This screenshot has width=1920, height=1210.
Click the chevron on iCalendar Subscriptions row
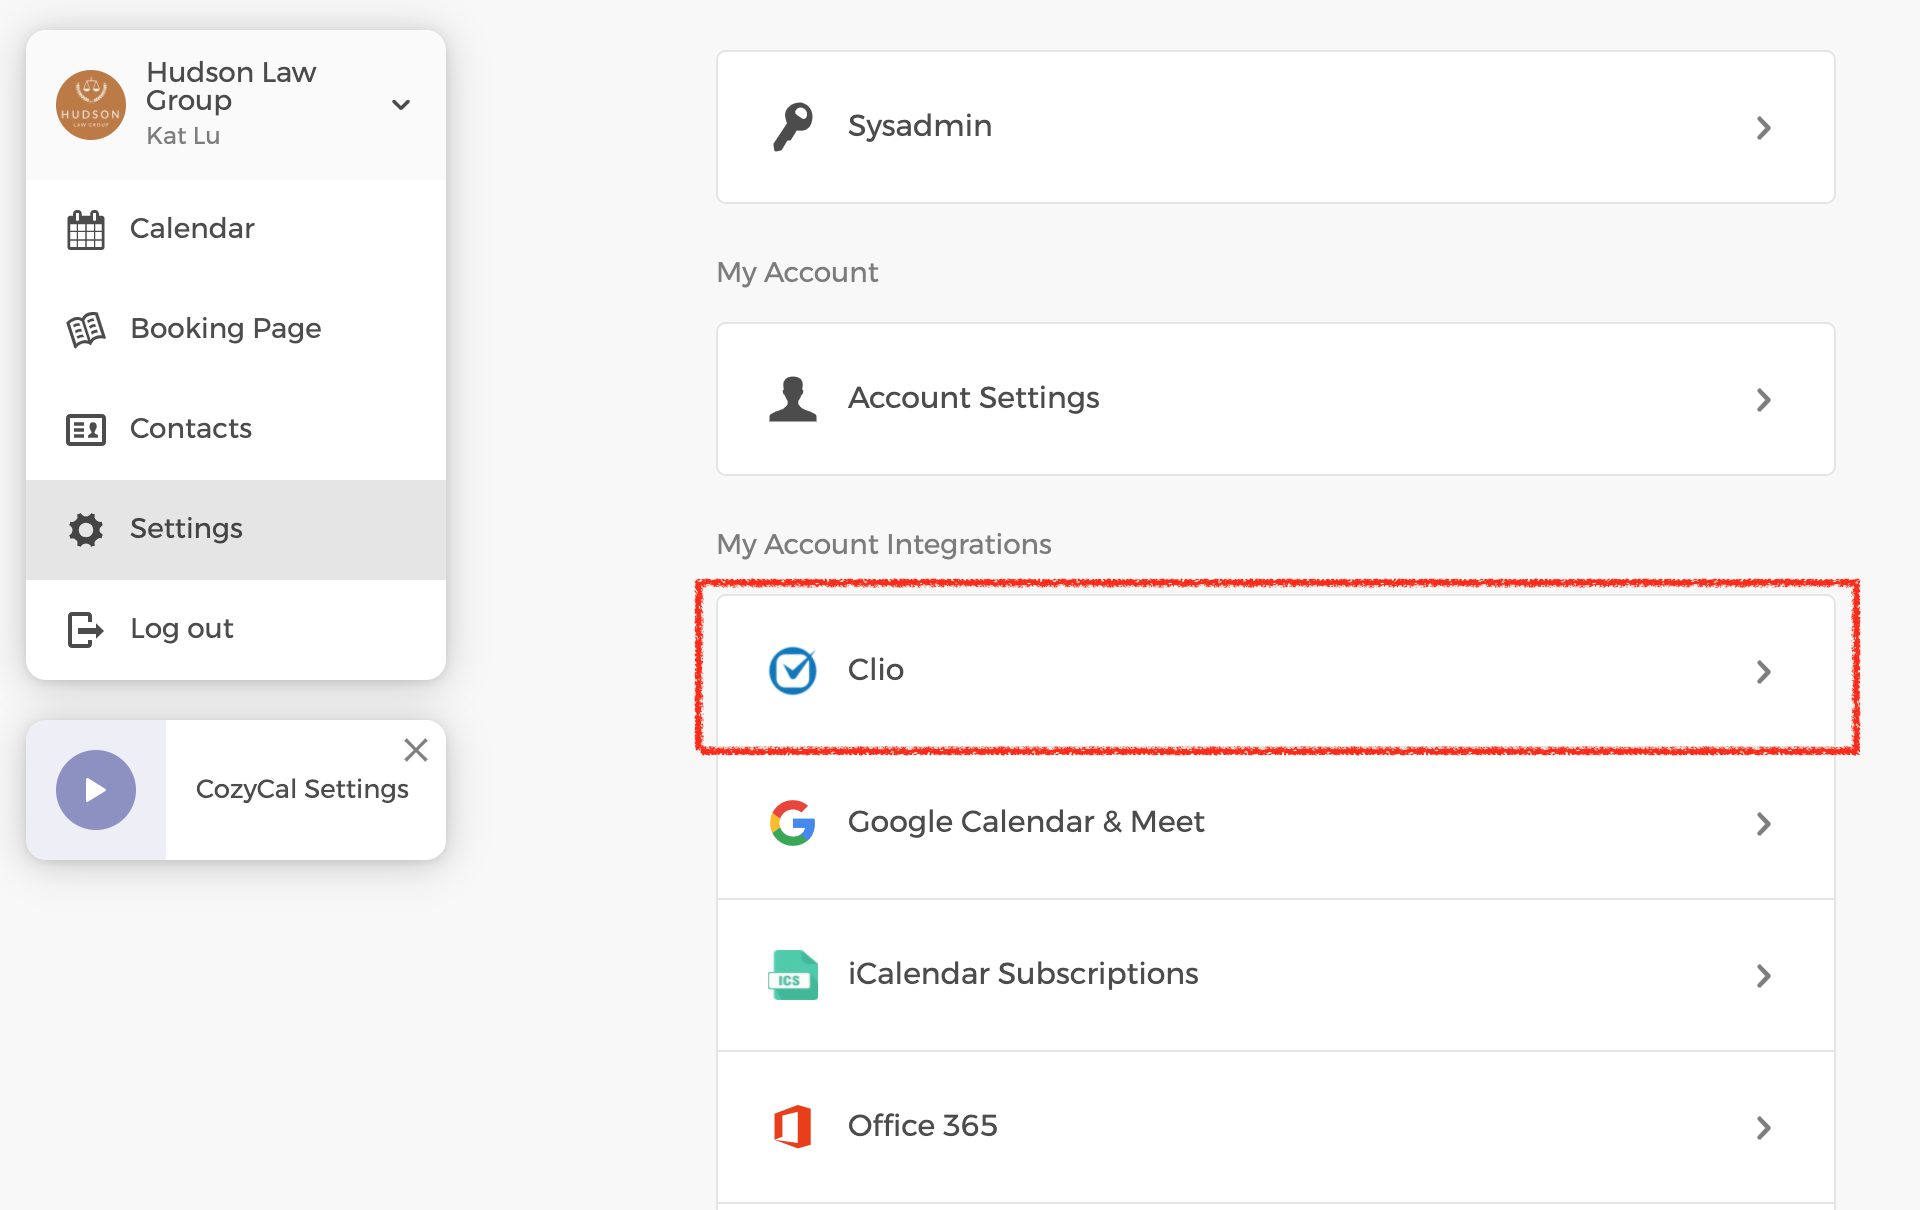(1764, 976)
